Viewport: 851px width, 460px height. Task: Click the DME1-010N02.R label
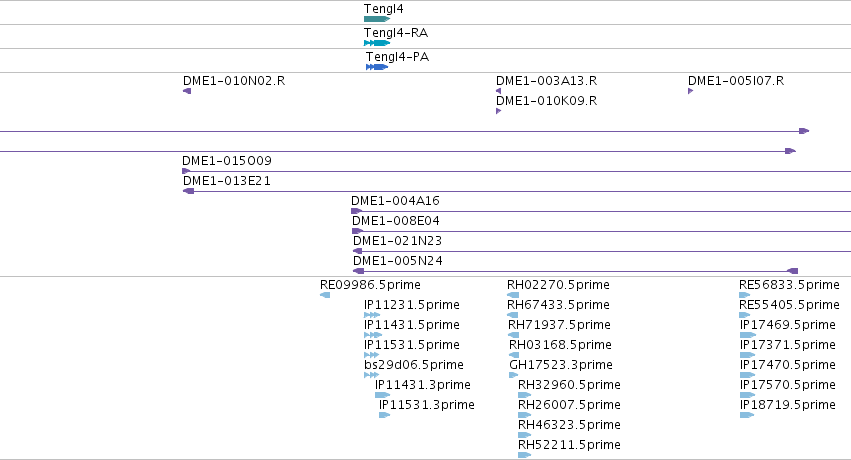pyautogui.click(x=234, y=81)
